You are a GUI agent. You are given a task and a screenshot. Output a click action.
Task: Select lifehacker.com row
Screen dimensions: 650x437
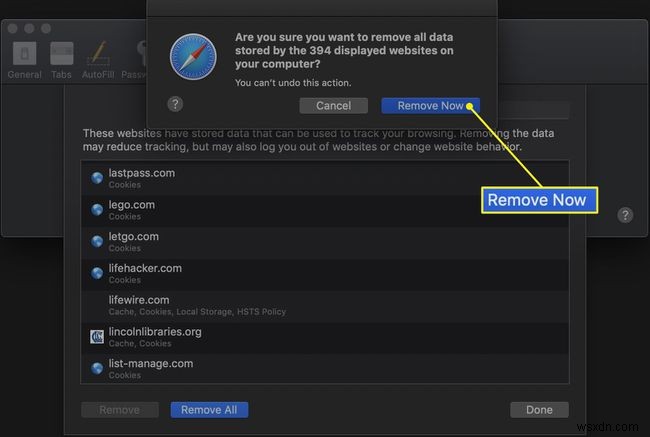pos(325,274)
